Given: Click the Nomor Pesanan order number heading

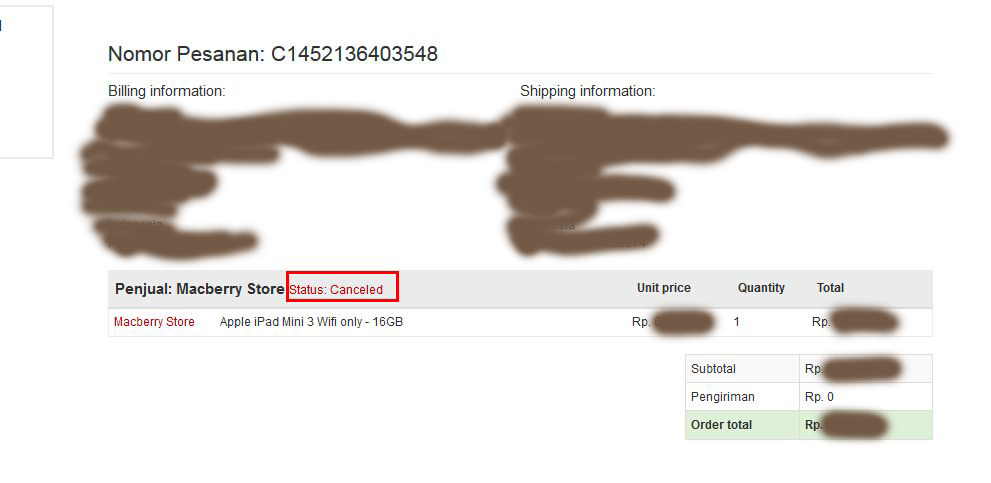Looking at the screenshot, I should point(272,54).
